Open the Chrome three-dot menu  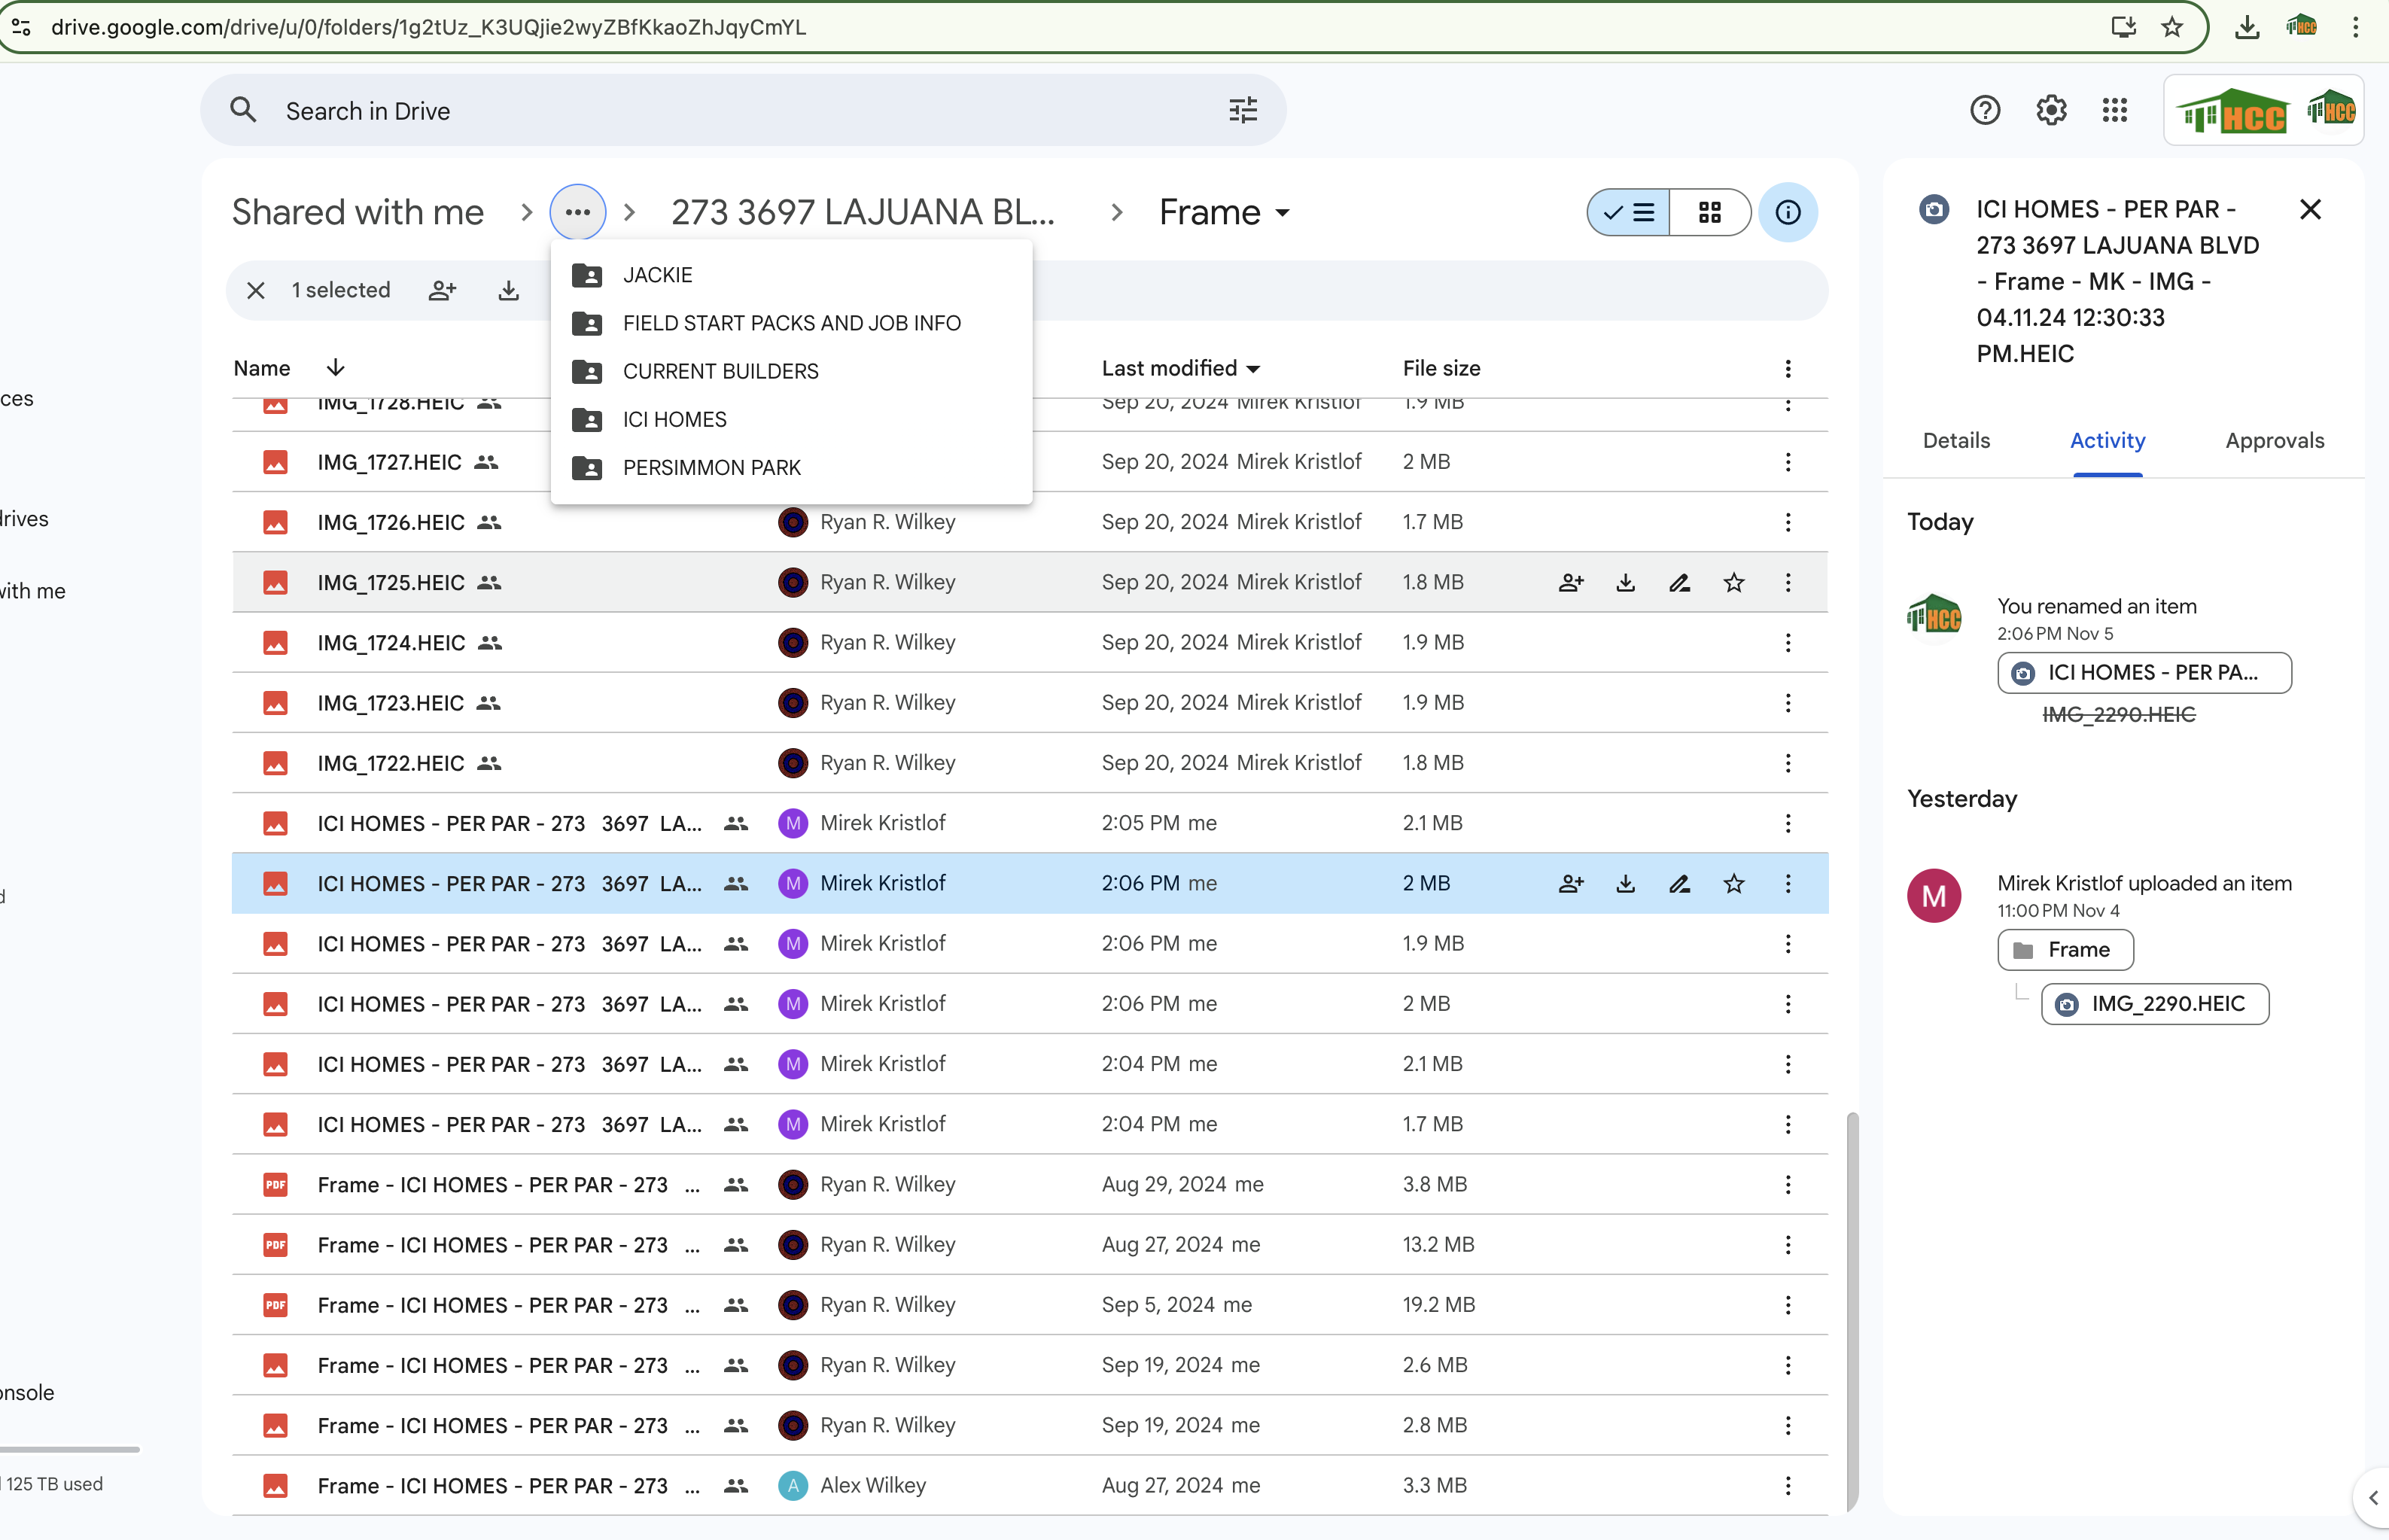tap(2355, 27)
